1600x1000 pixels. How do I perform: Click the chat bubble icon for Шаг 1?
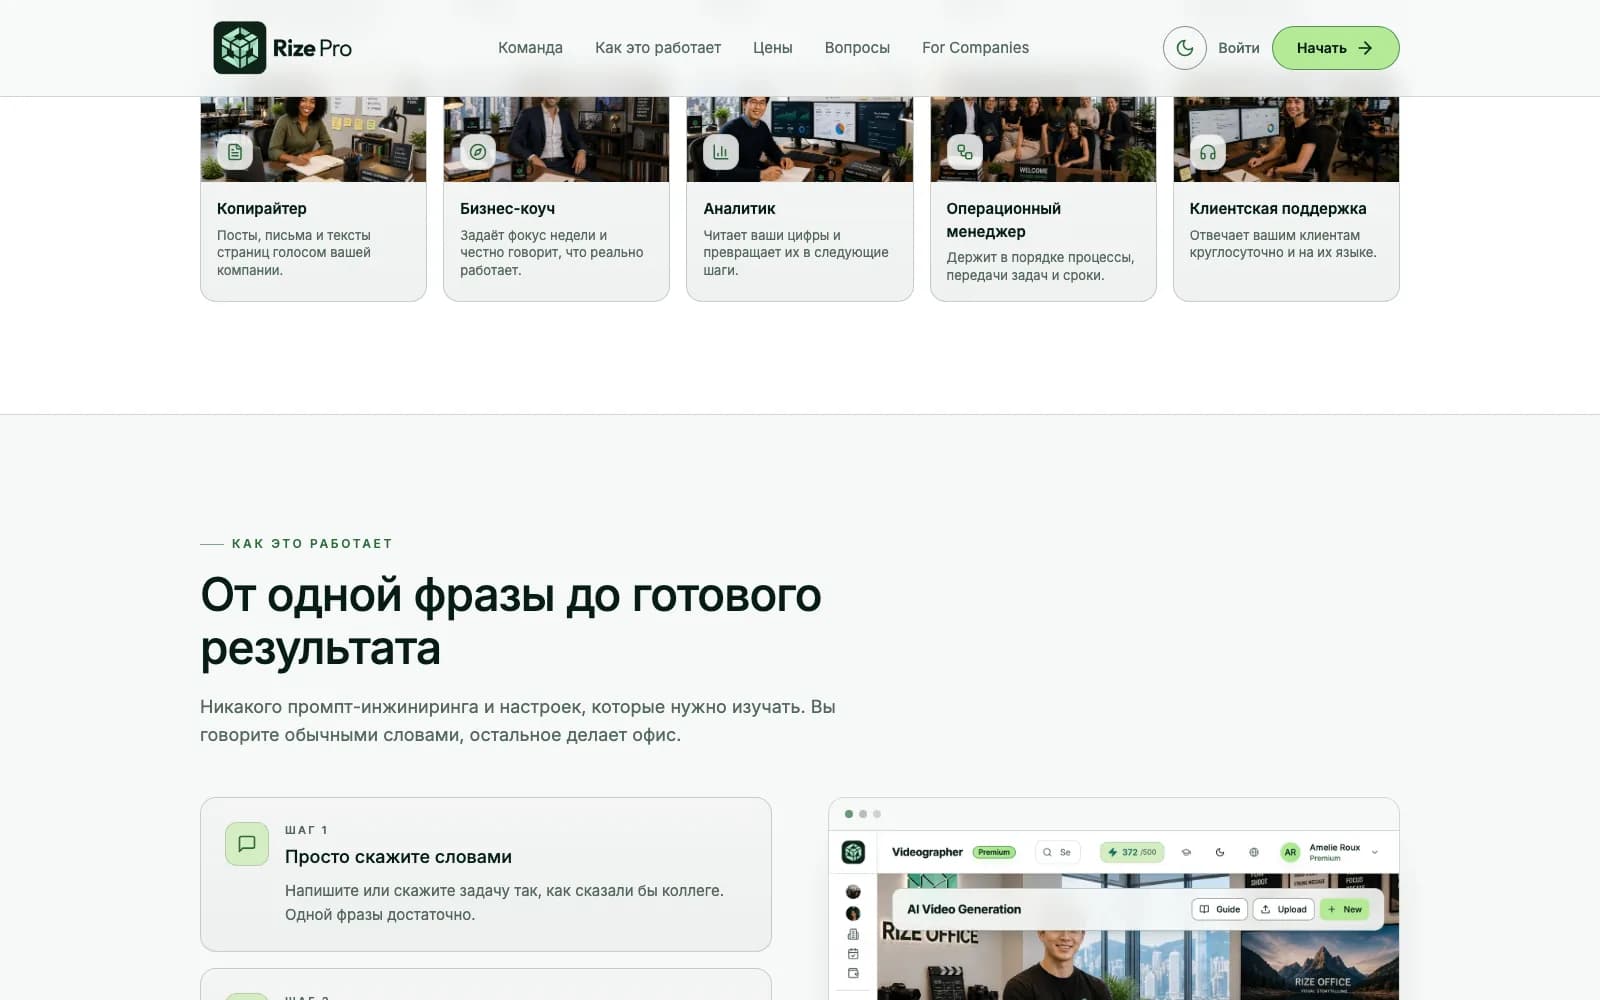247,844
